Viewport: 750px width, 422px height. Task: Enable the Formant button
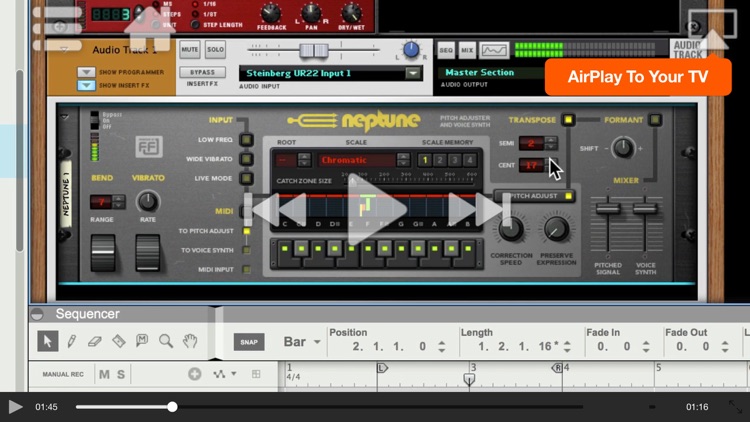pos(655,120)
